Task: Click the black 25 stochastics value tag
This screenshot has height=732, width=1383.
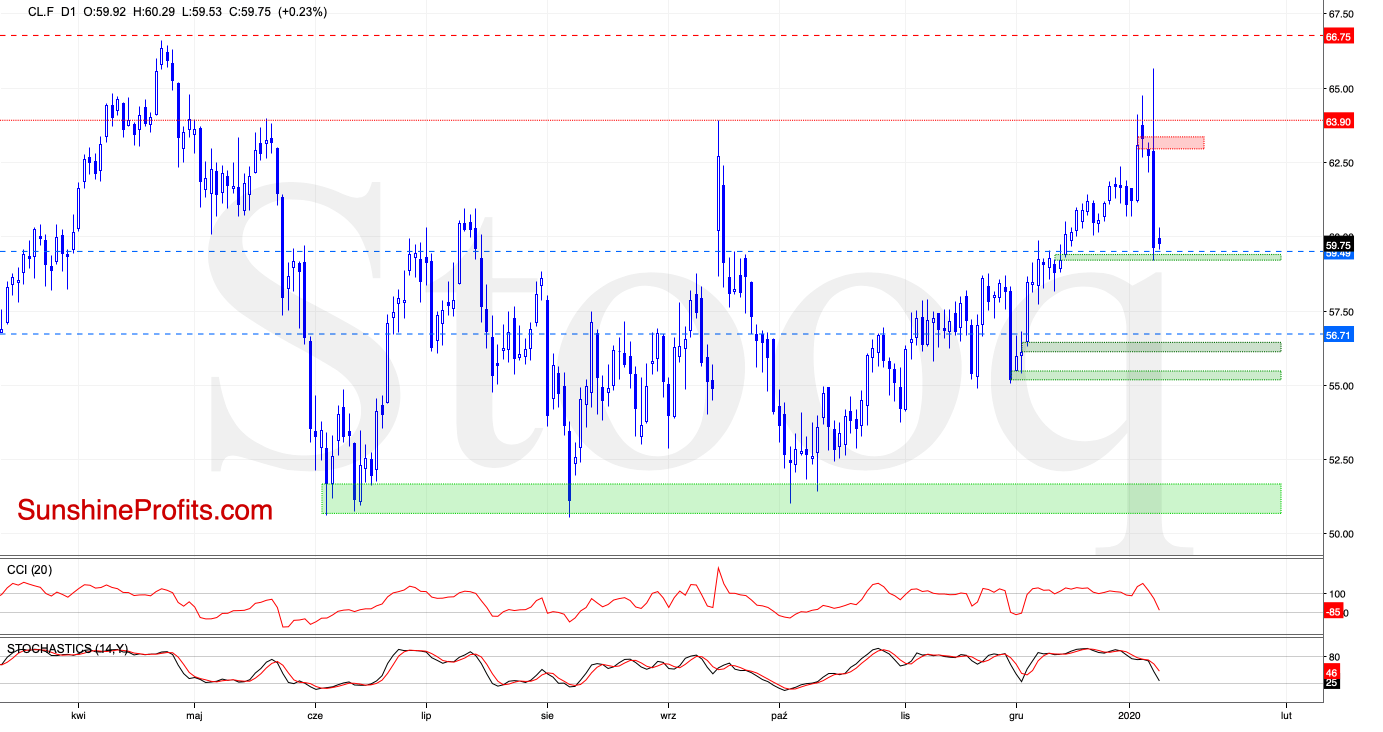Action: coord(1332,683)
